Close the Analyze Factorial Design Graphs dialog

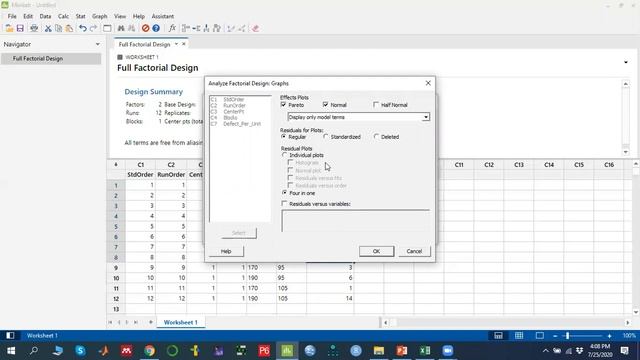coord(428,83)
